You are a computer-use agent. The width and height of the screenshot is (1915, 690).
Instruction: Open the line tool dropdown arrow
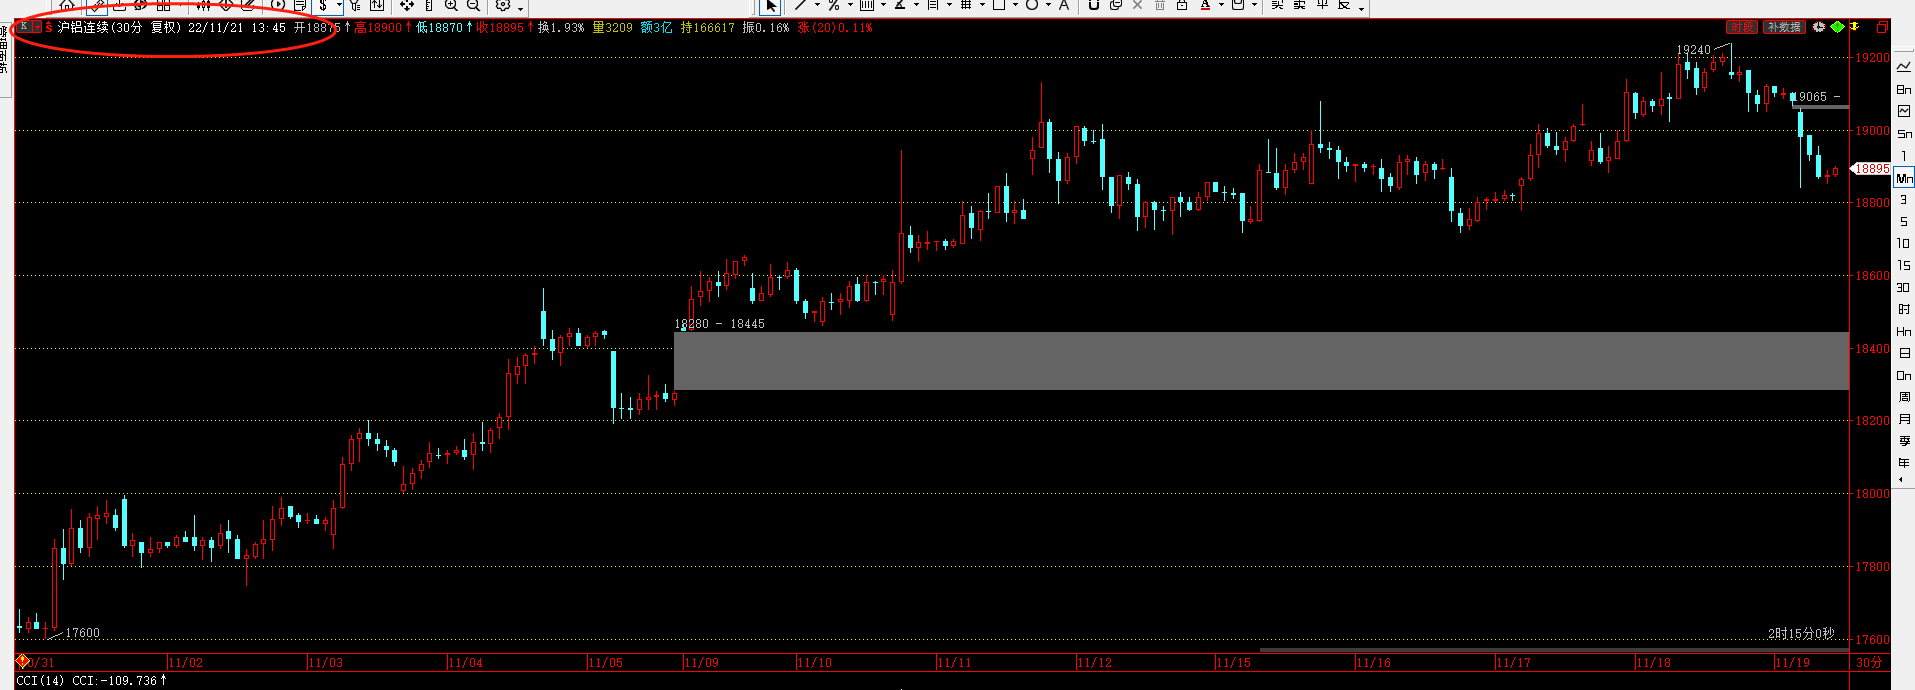(817, 5)
